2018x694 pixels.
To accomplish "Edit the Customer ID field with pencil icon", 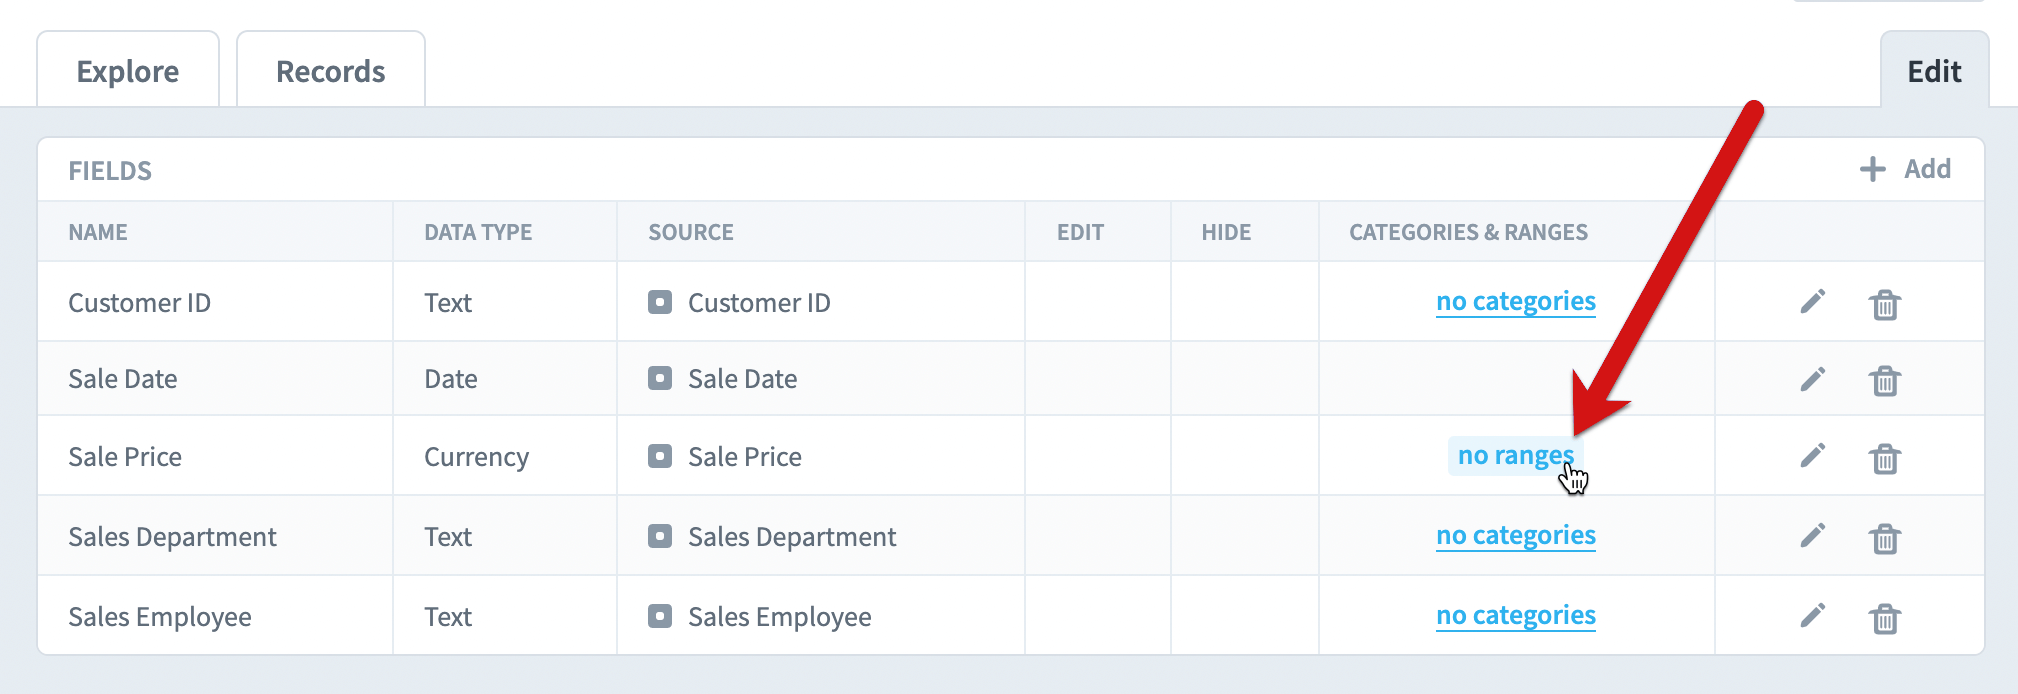I will tap(1813, 301).
